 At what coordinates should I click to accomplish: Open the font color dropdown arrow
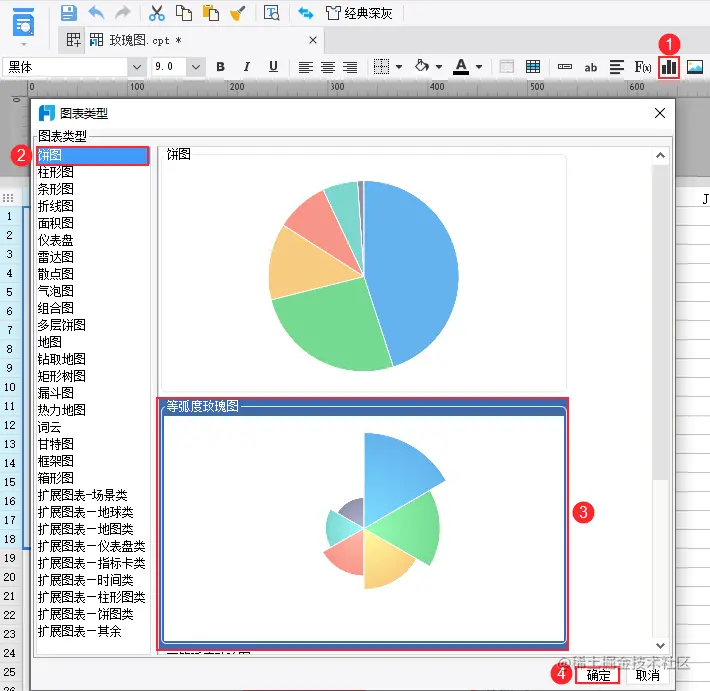(x=479, y=67)
